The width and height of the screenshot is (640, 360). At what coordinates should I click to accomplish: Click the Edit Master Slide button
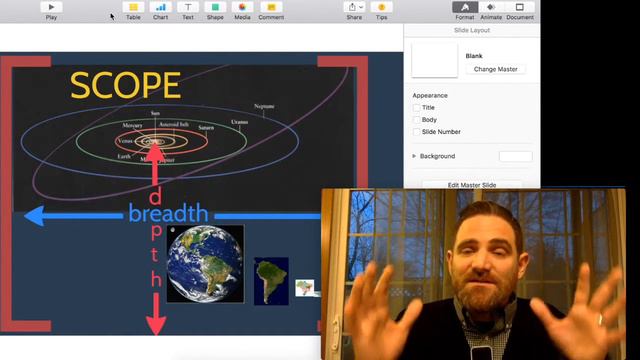point(472,185)
